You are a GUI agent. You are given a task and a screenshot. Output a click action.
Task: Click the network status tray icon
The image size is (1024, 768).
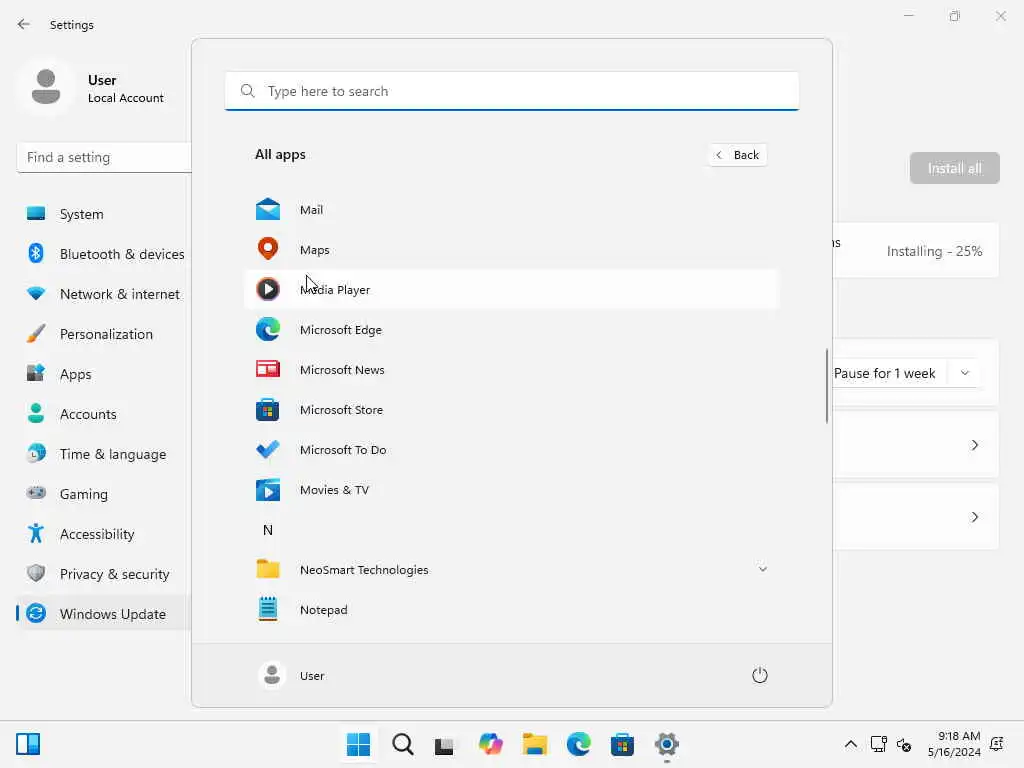(x=878, y=744)
